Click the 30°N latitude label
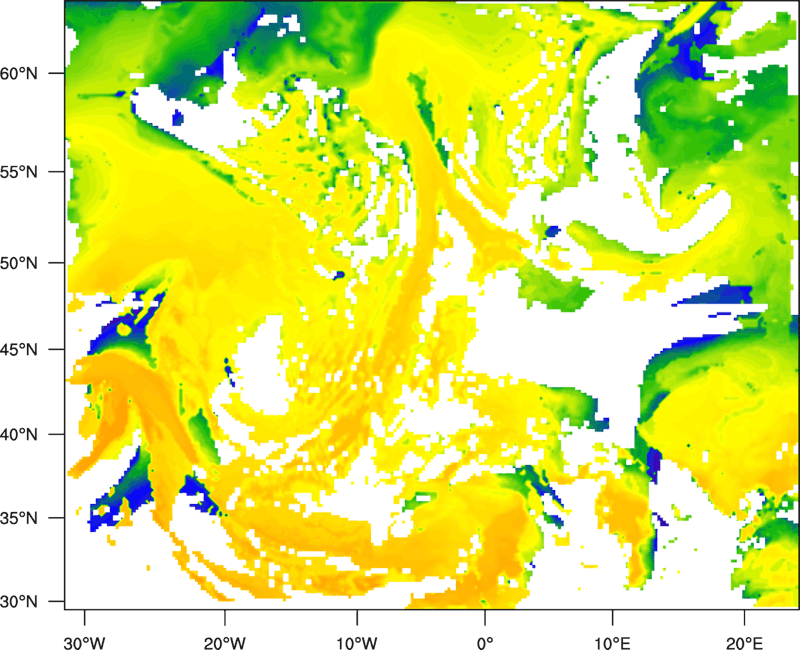Image resolution: width=800 pixels, height=650 pixels. coord(19,602)
